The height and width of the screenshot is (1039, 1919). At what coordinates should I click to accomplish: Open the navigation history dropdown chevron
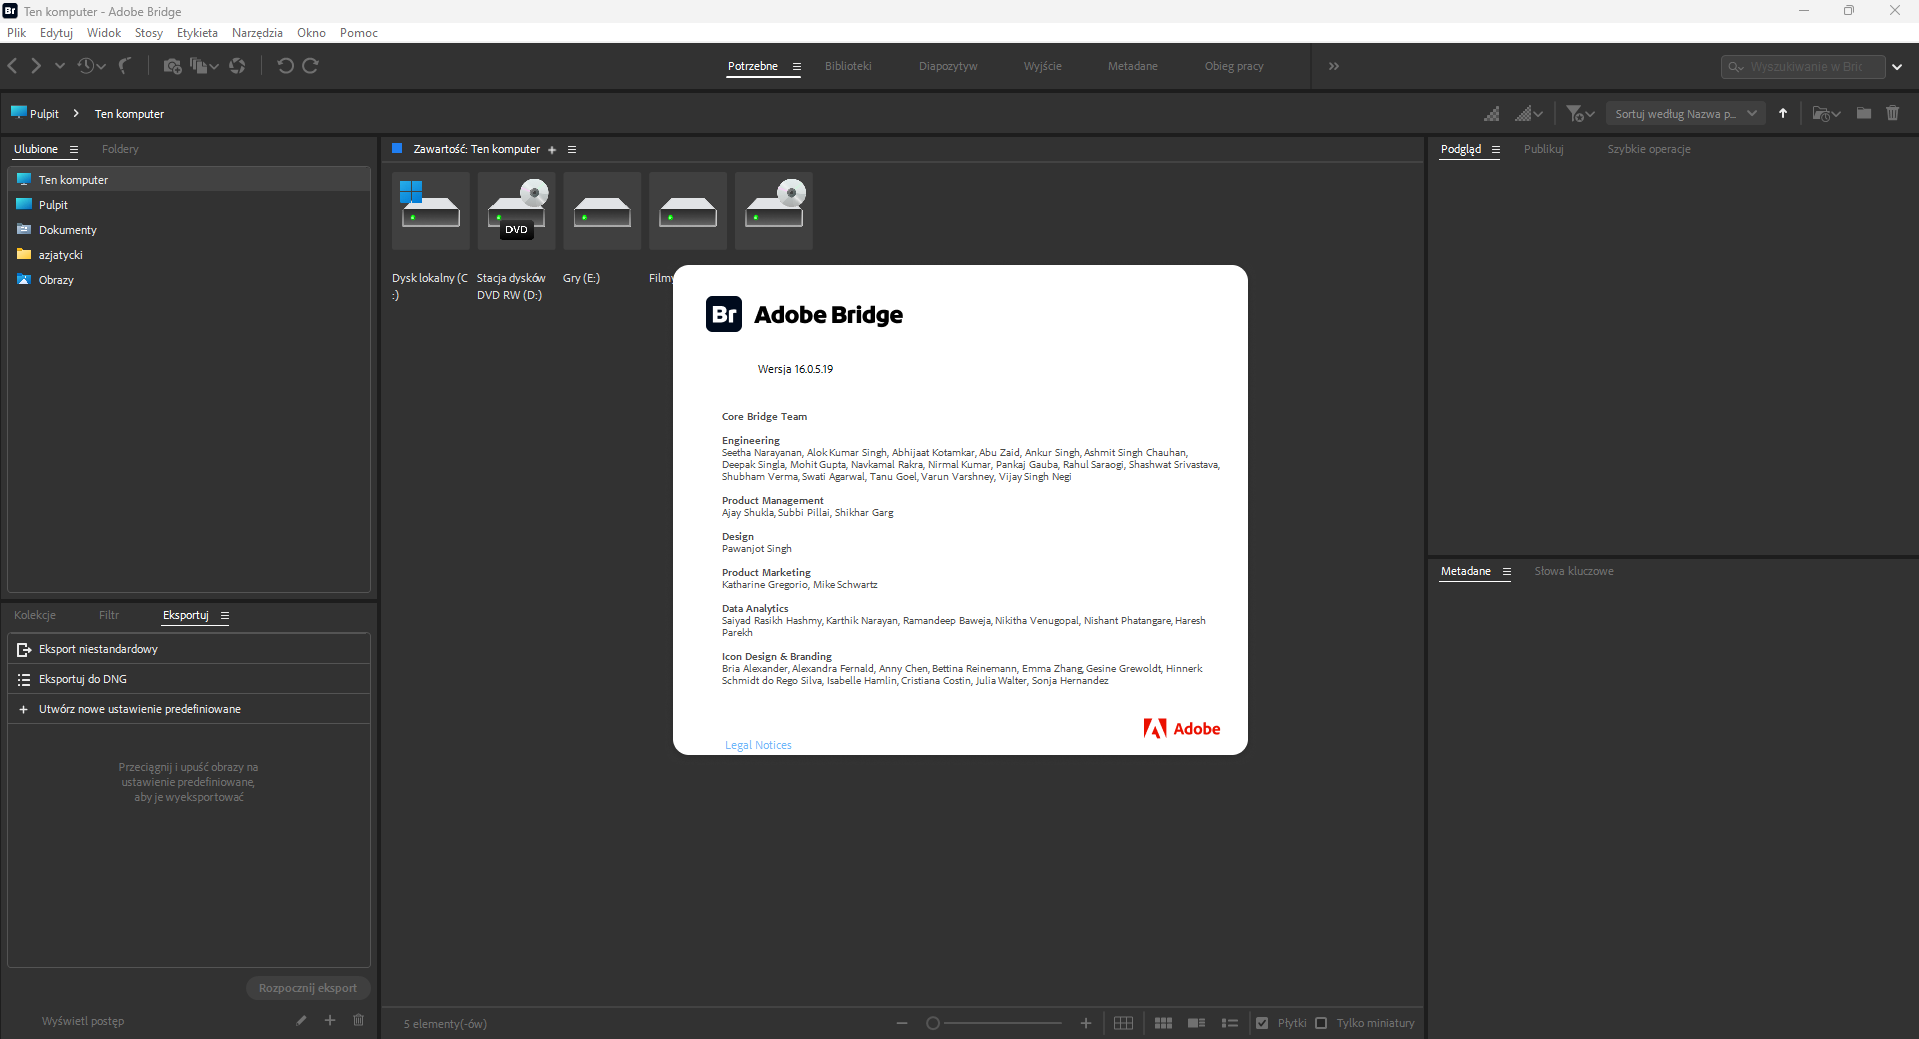point(60,66)
